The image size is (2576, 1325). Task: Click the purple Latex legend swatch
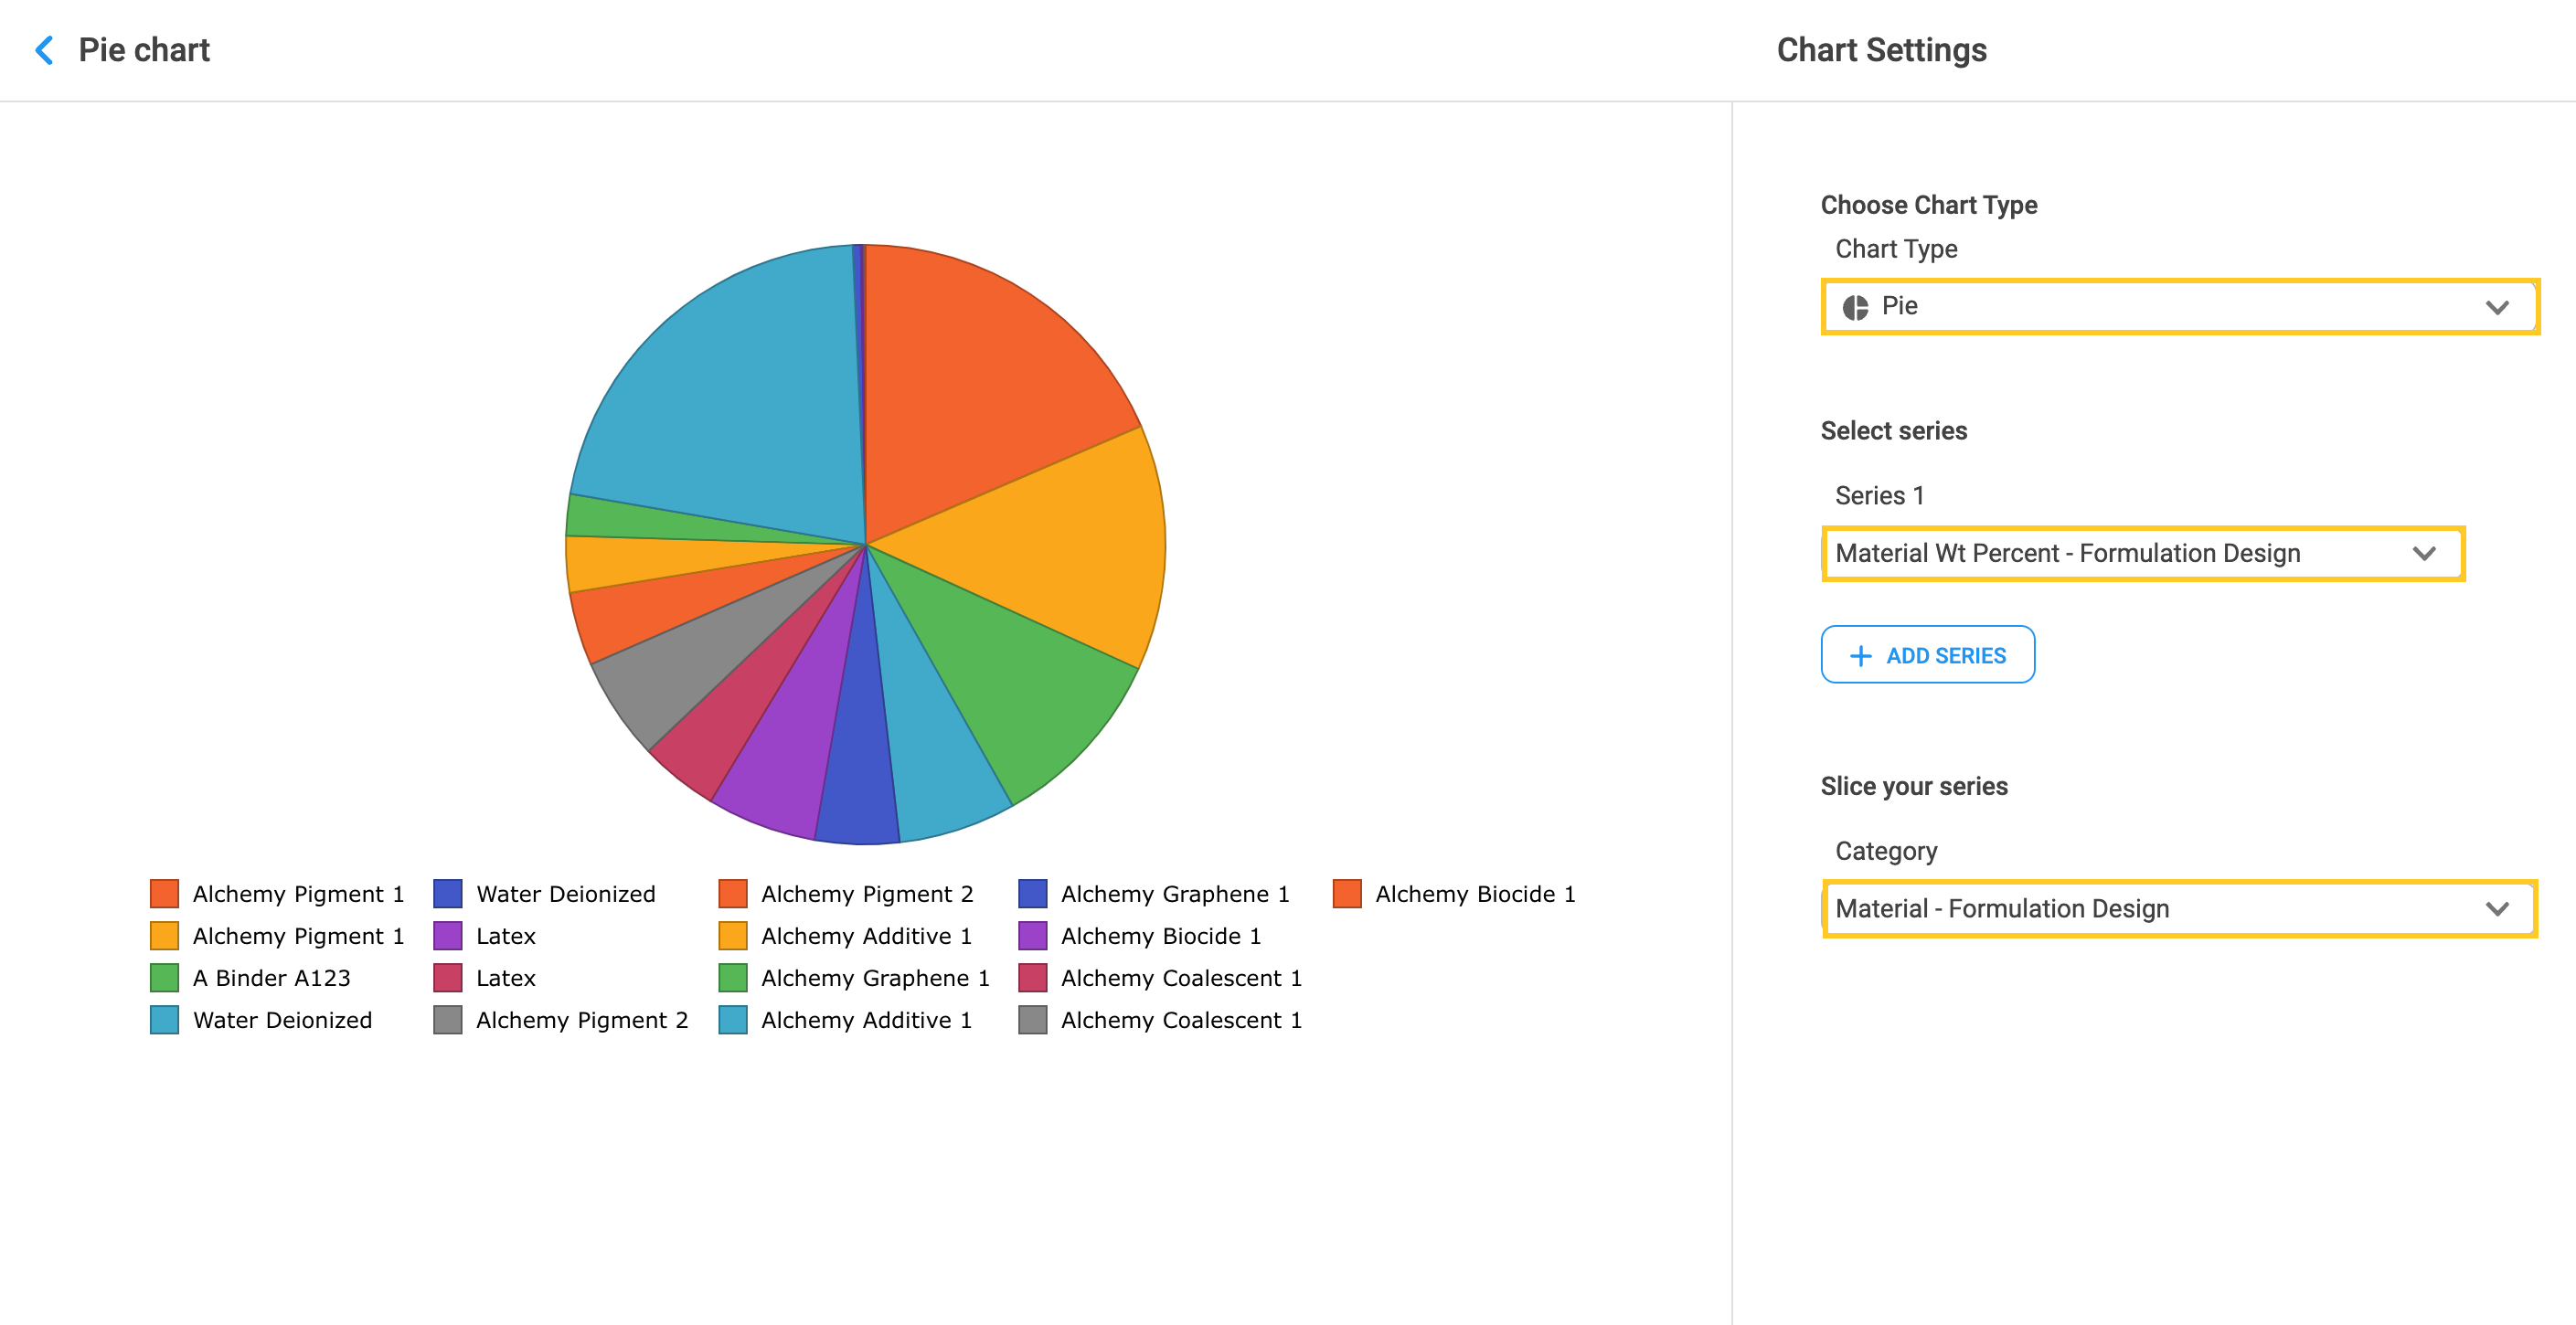[x=447, y=936]
